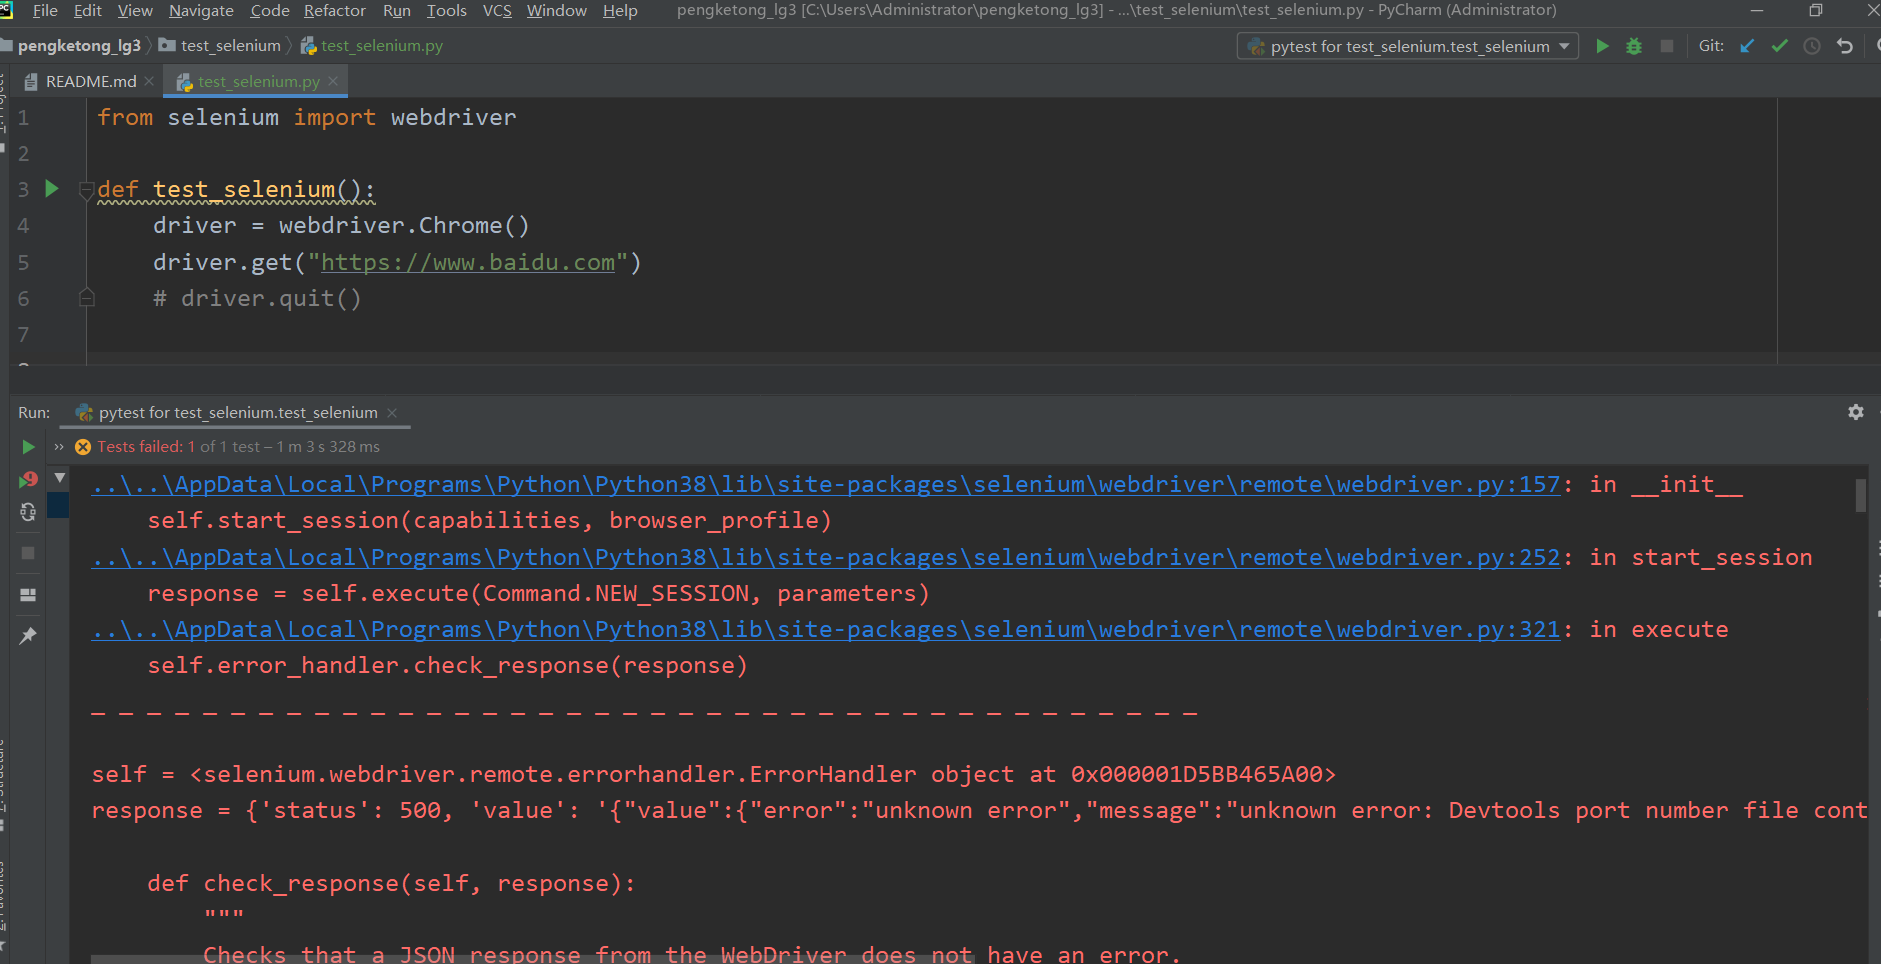Expand hidden test toolbar chevrons
This screenshot has height=964, width=1881.
pyautogui.click(x=59, y=447)
